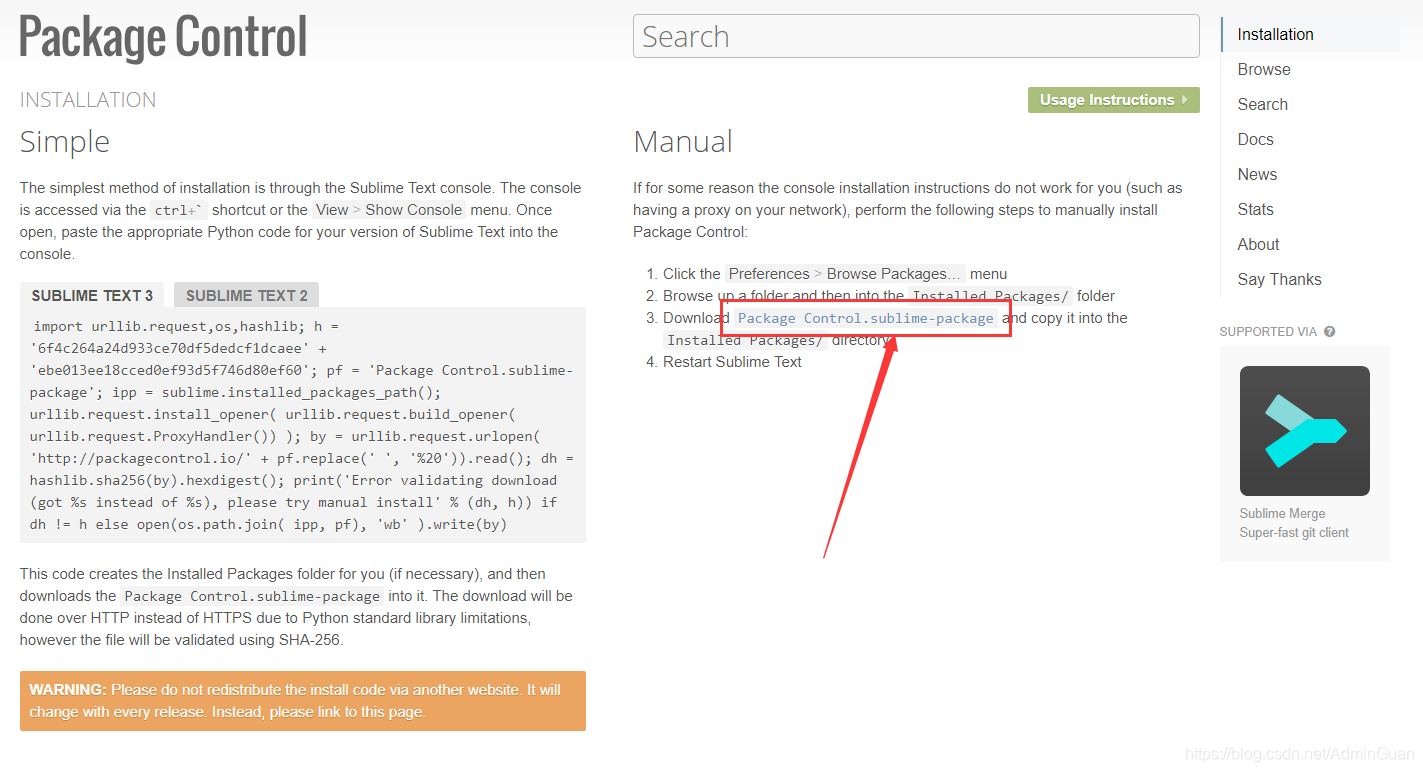The height and width of the screenshot is (772, 1423).
Task: Open the Installation page
Action: (x=1275, y=33)
